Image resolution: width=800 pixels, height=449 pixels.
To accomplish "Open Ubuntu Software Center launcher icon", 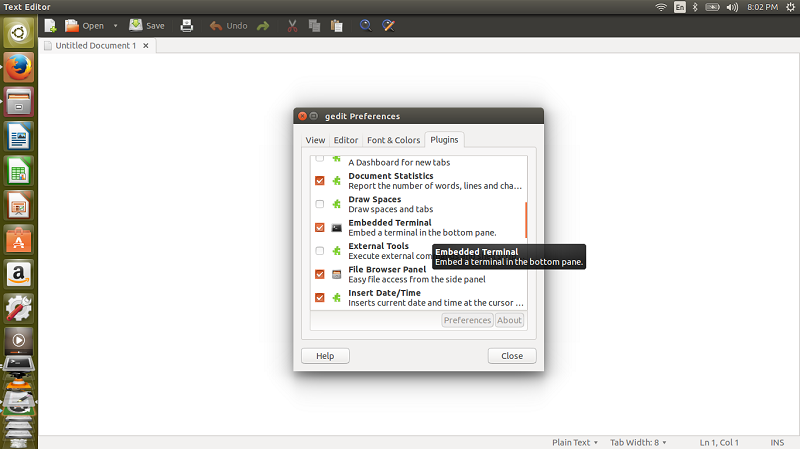I will tap(19, 240).
